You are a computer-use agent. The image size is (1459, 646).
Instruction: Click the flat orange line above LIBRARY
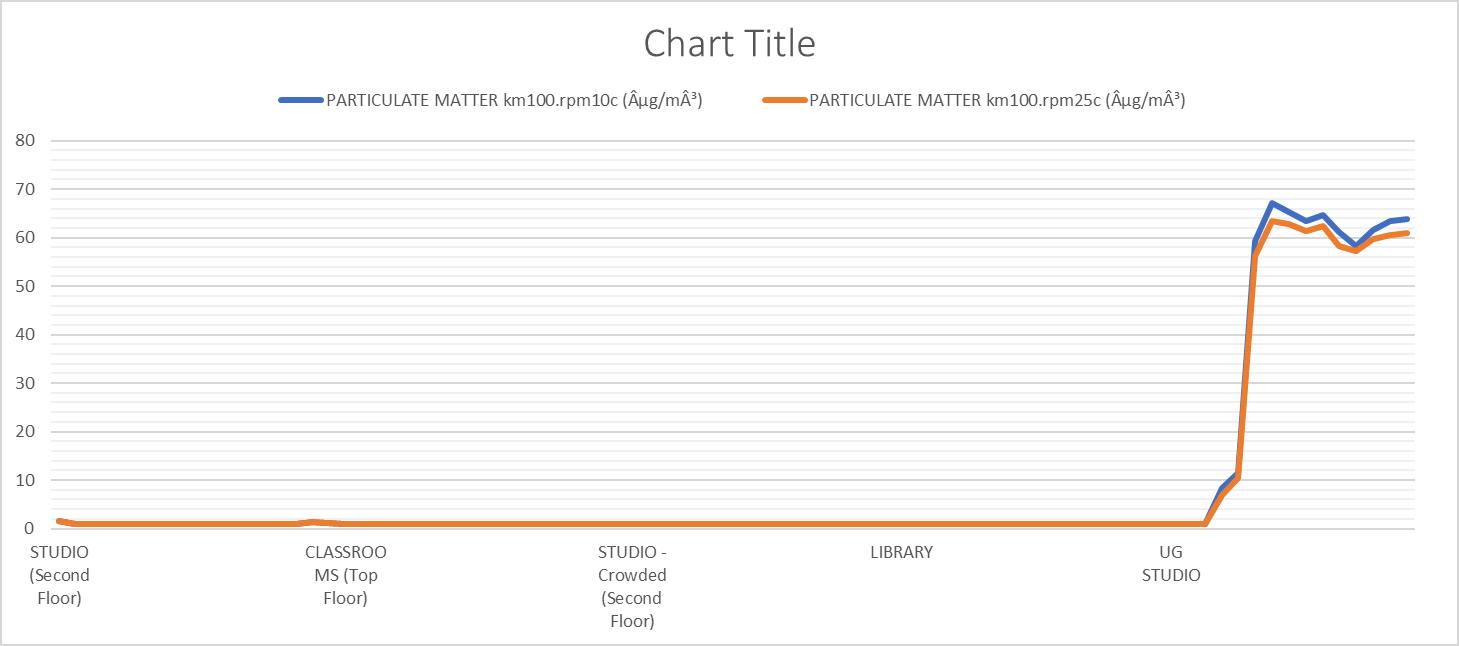click(901, 524)
